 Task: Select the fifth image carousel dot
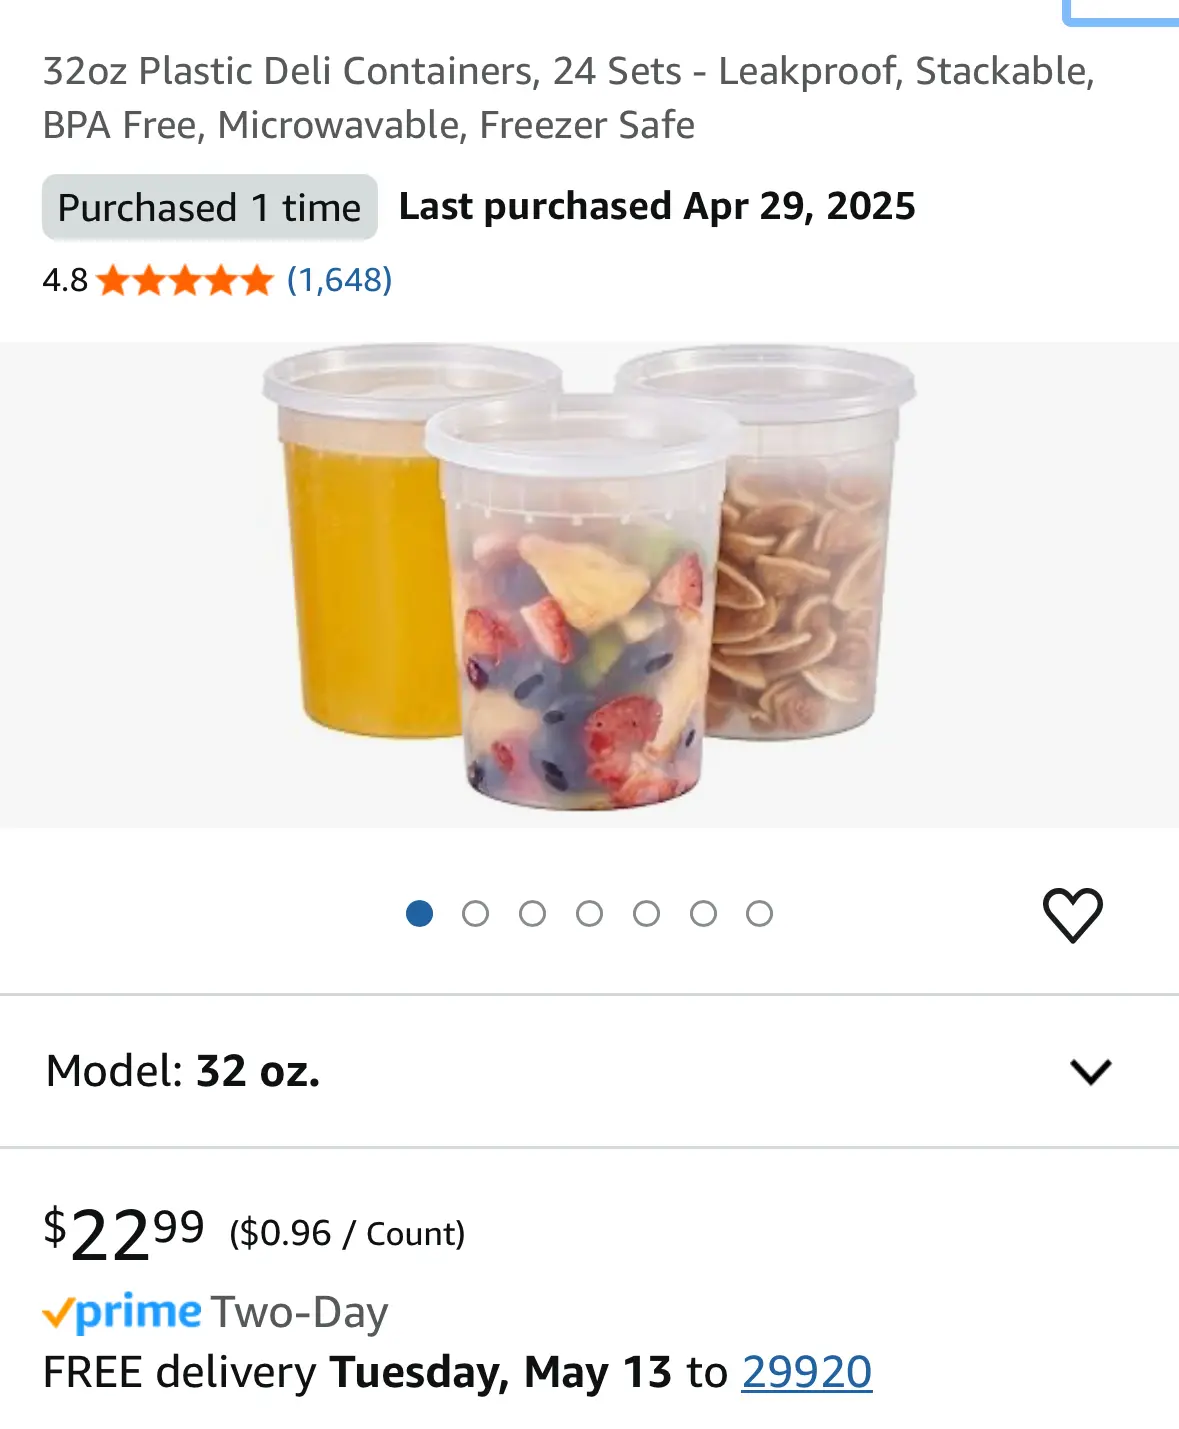click(x=647, y=913)
